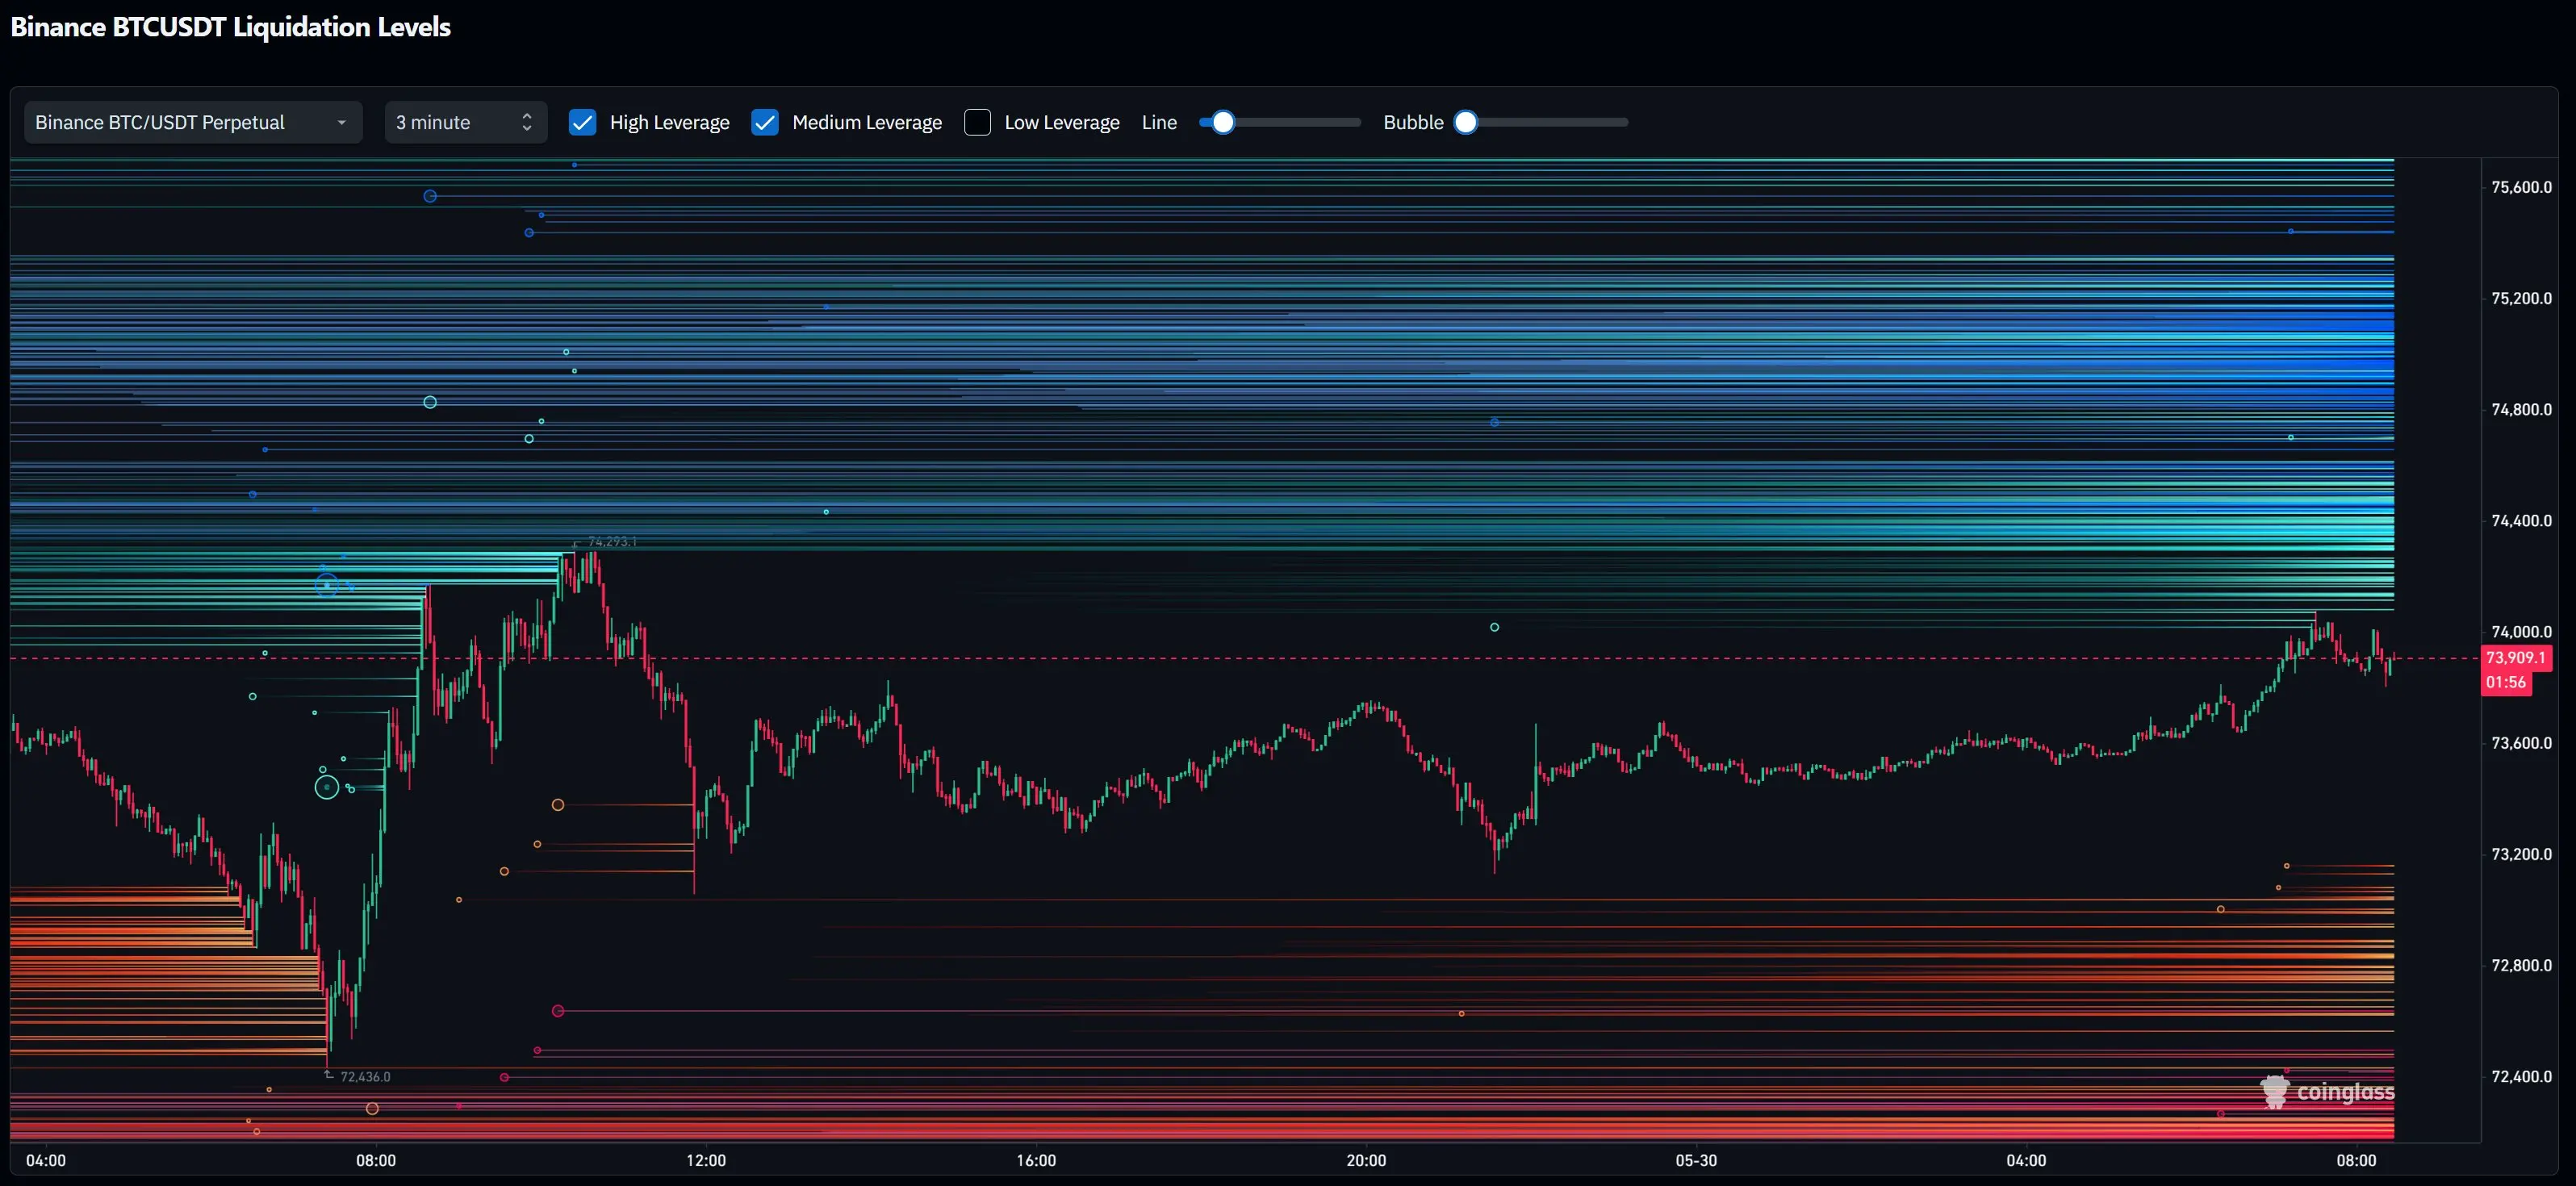
Task: Click the 73,200.0 price axis label
Action: [2521, 854]
